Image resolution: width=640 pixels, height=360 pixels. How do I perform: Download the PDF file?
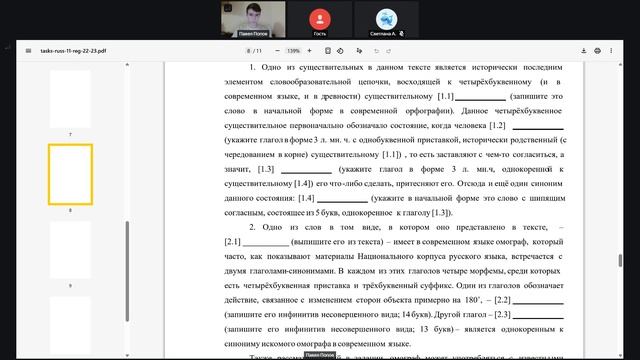[584, 51]
